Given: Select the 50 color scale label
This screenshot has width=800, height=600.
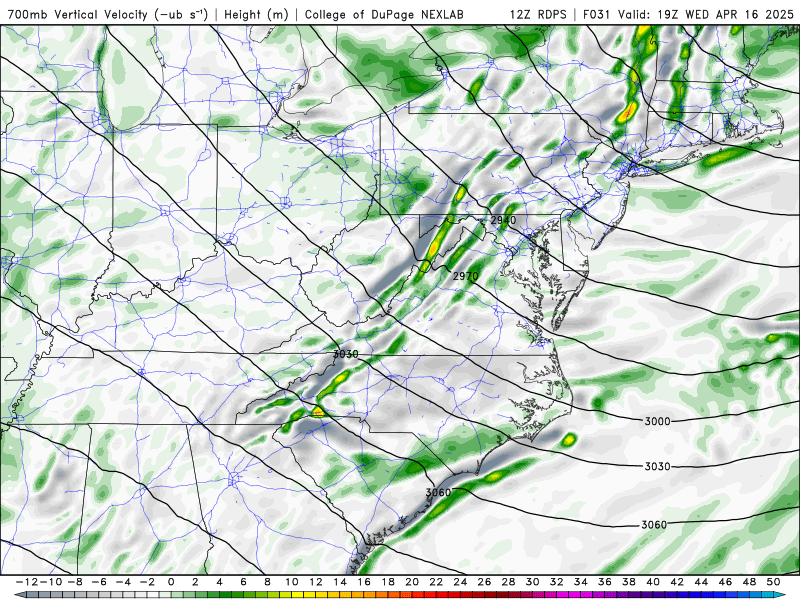Looking at the screenshot, I should tap(773, 582).
